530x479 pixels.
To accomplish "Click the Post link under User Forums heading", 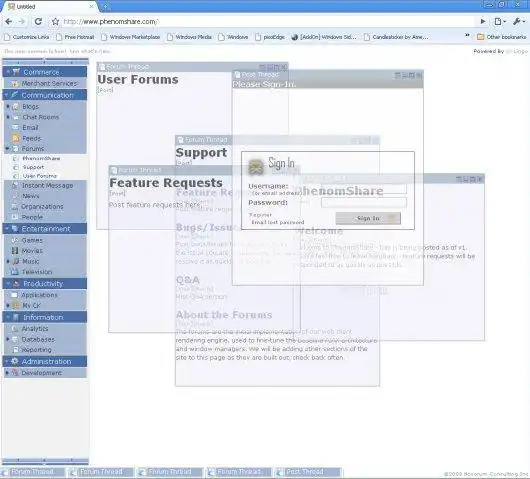I will click(105, 90).
